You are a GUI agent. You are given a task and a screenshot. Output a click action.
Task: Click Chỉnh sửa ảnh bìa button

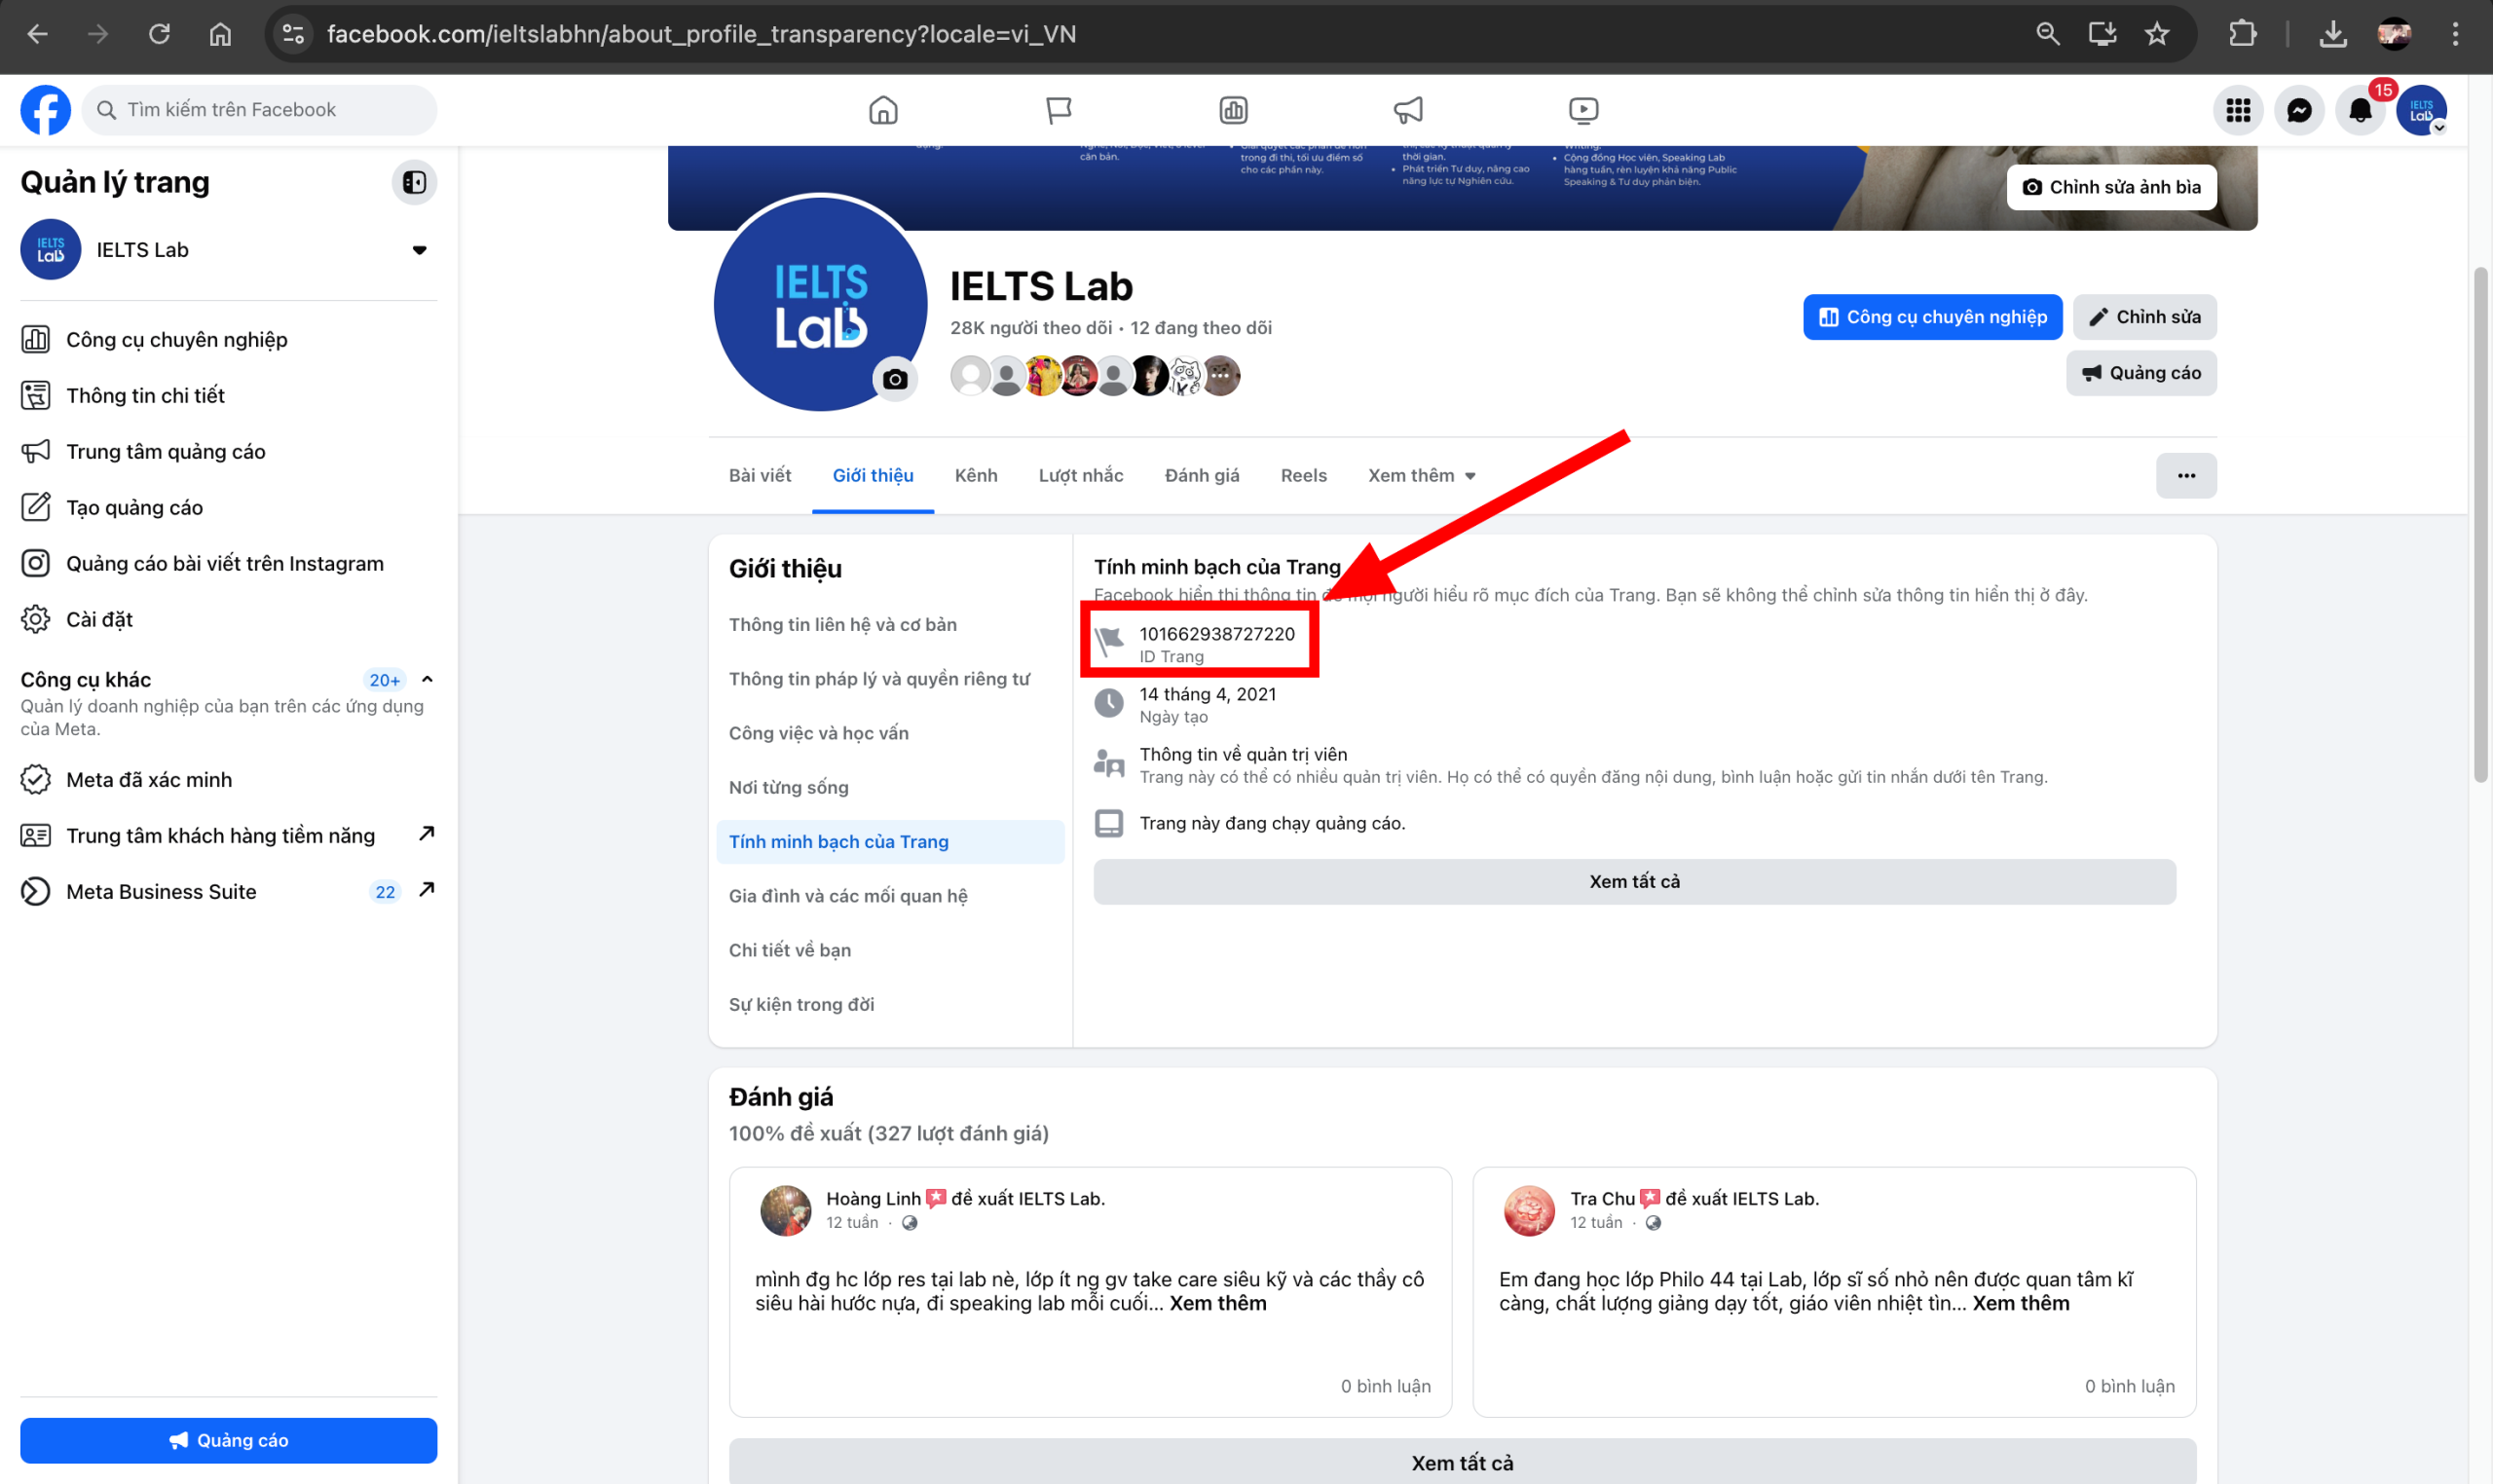(x=2110, y=187)
